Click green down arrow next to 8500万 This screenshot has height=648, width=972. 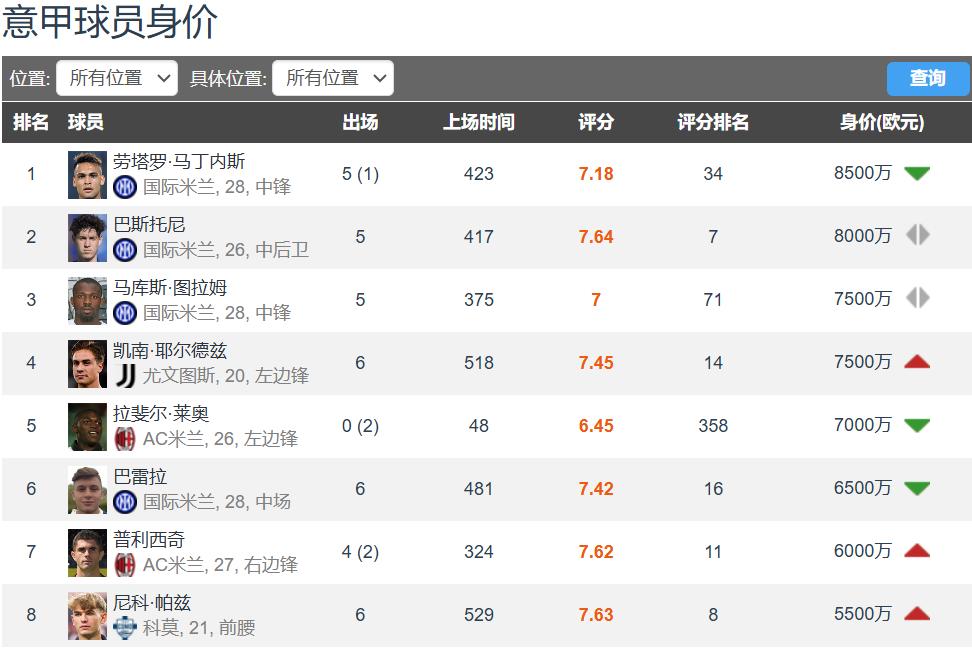click(917, 173)
